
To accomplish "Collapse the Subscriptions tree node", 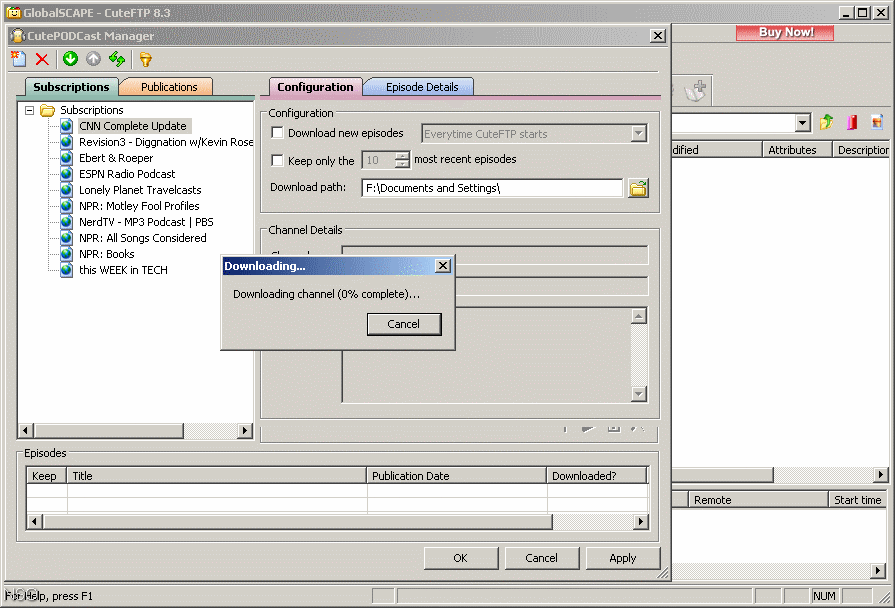I will coord(30,110).
